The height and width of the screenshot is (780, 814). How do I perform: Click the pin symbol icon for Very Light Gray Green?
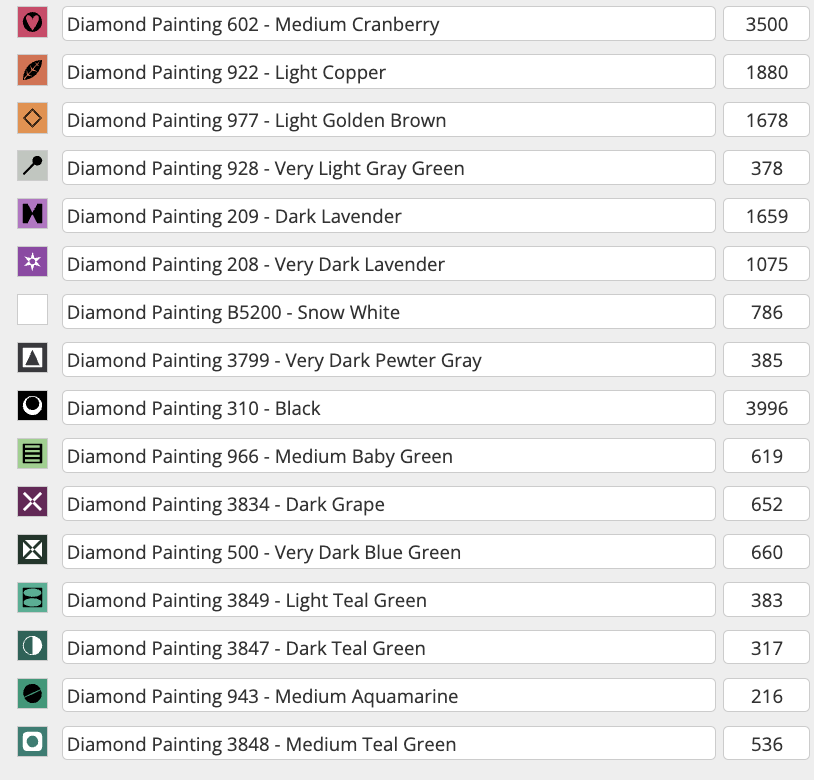point(32,168)
